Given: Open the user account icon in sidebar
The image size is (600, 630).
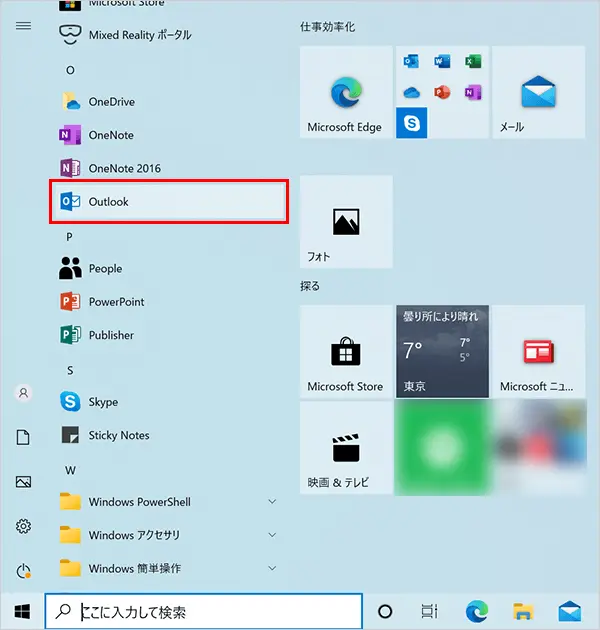Looking at the screenshot, I should click(23, 393).
